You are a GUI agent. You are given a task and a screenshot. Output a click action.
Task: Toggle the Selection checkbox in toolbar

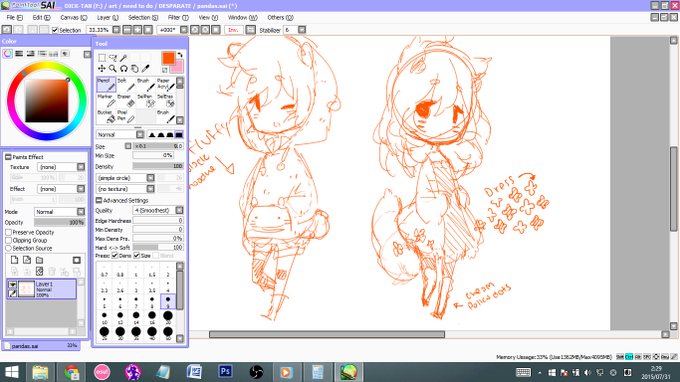[55, 30]
